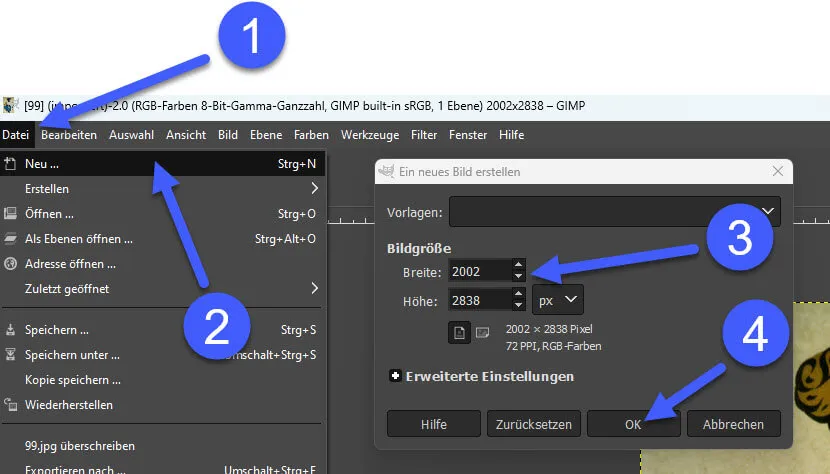The image size is (830, 474).
Task: Click the Adresse öffnen globe icon
Action: point(11,264)
